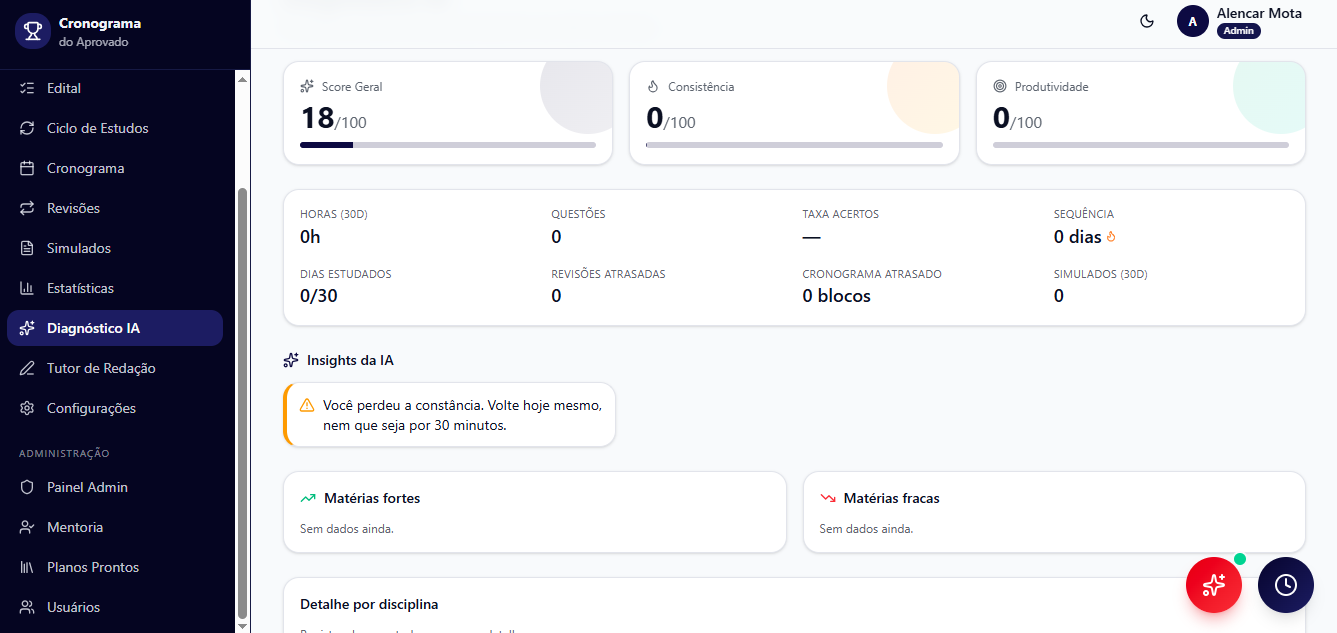Click the Score Geral progress bar

point(448,145)
